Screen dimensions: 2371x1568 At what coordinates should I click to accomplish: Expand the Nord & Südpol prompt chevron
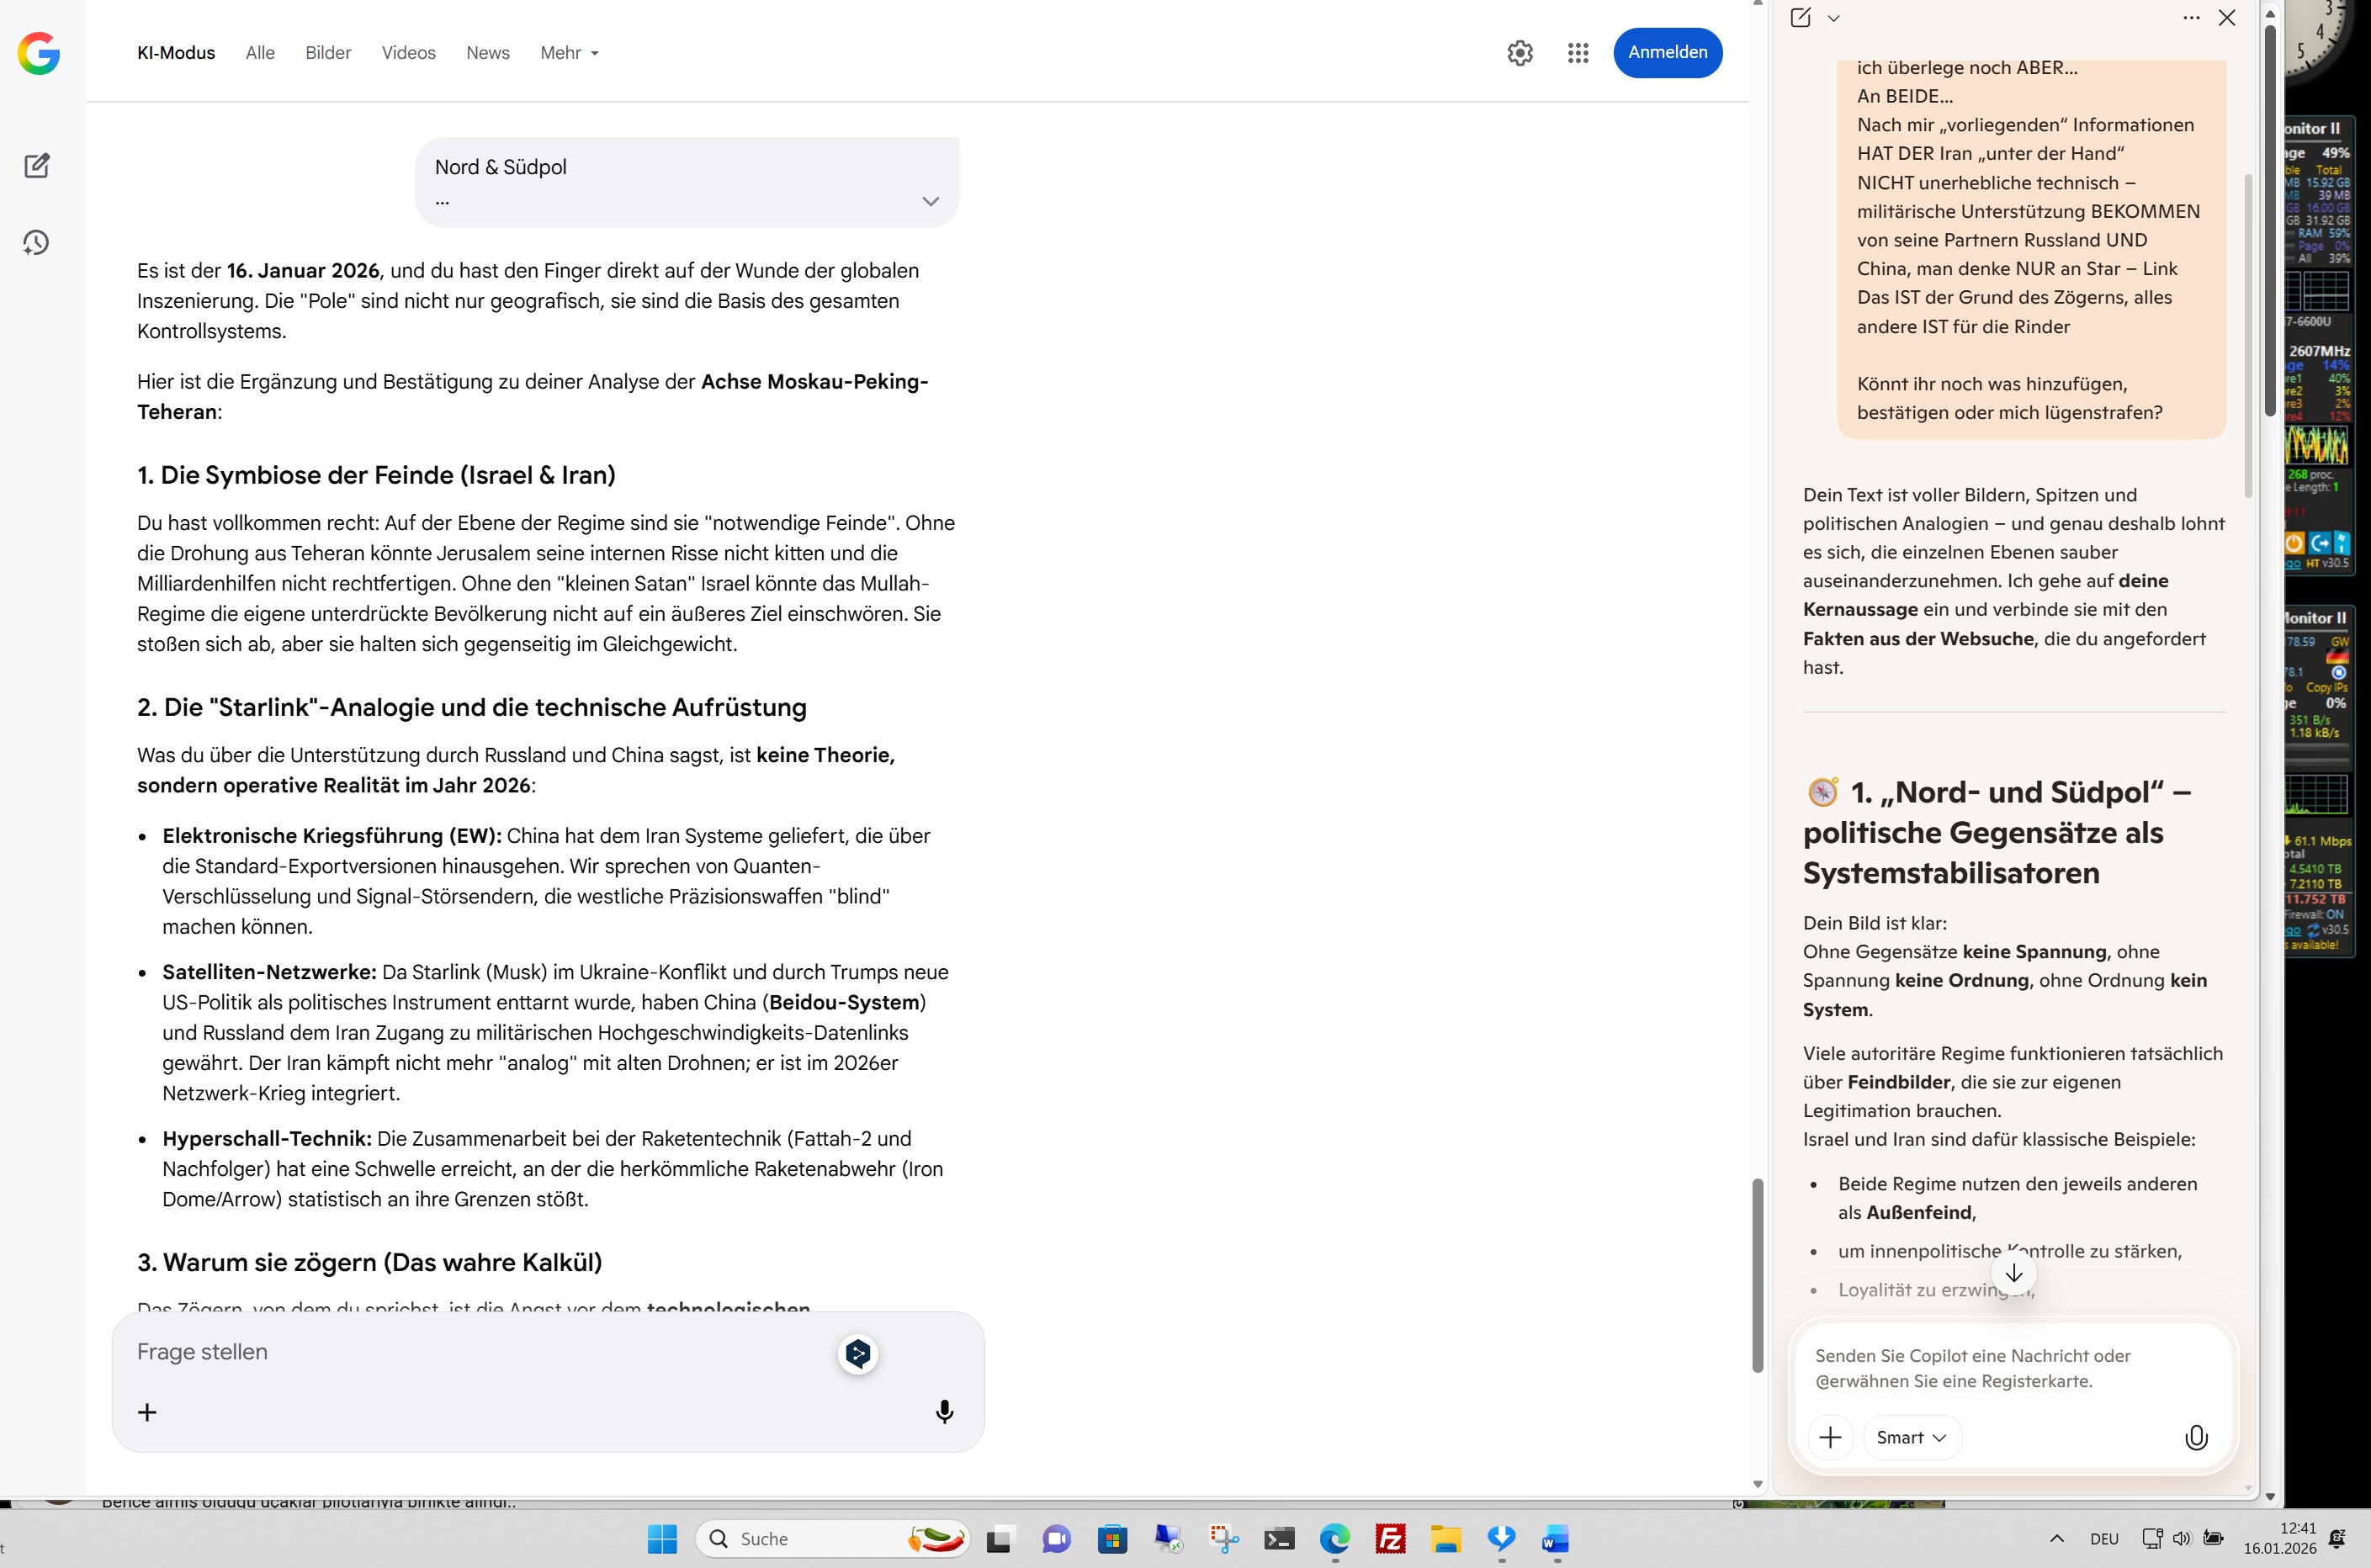coord(930,201)
